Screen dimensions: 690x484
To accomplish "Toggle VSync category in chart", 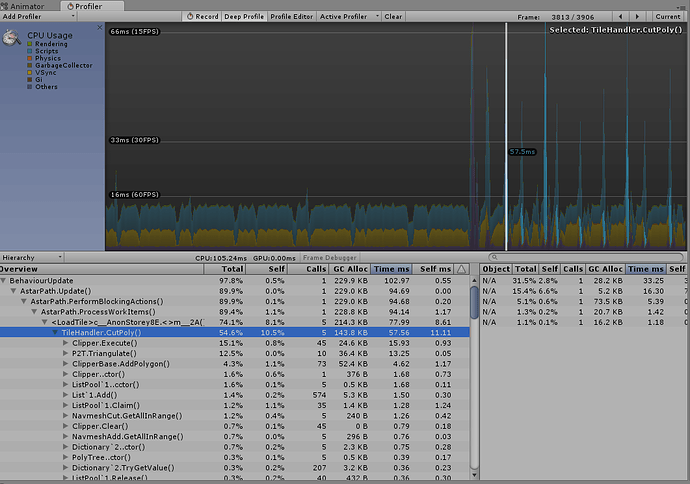I will (29, 73).
